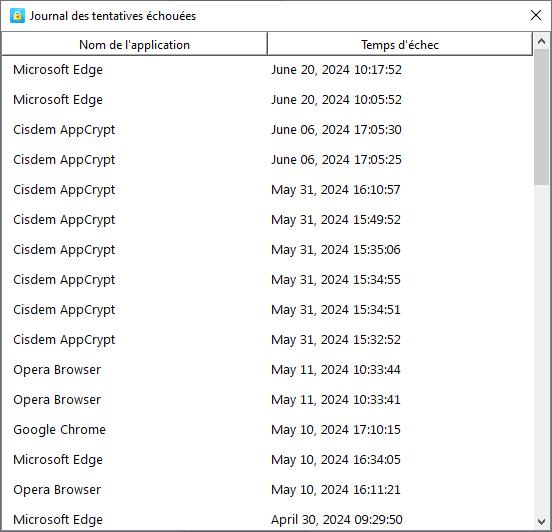Image resolution: width=552 pixels, height=532 pixels.
Task: Select the May 10, 2024 16:11:21 timestamp
Action: pyautogui.click(x=335, y=490)
